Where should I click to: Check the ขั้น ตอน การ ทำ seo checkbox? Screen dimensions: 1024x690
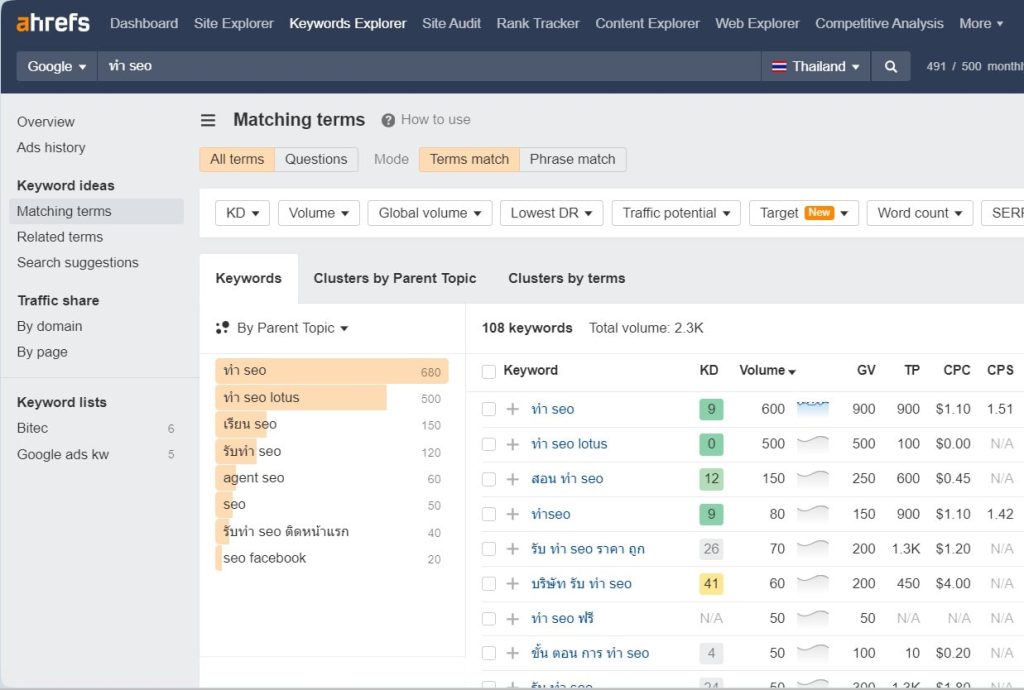tap(488, 653)
